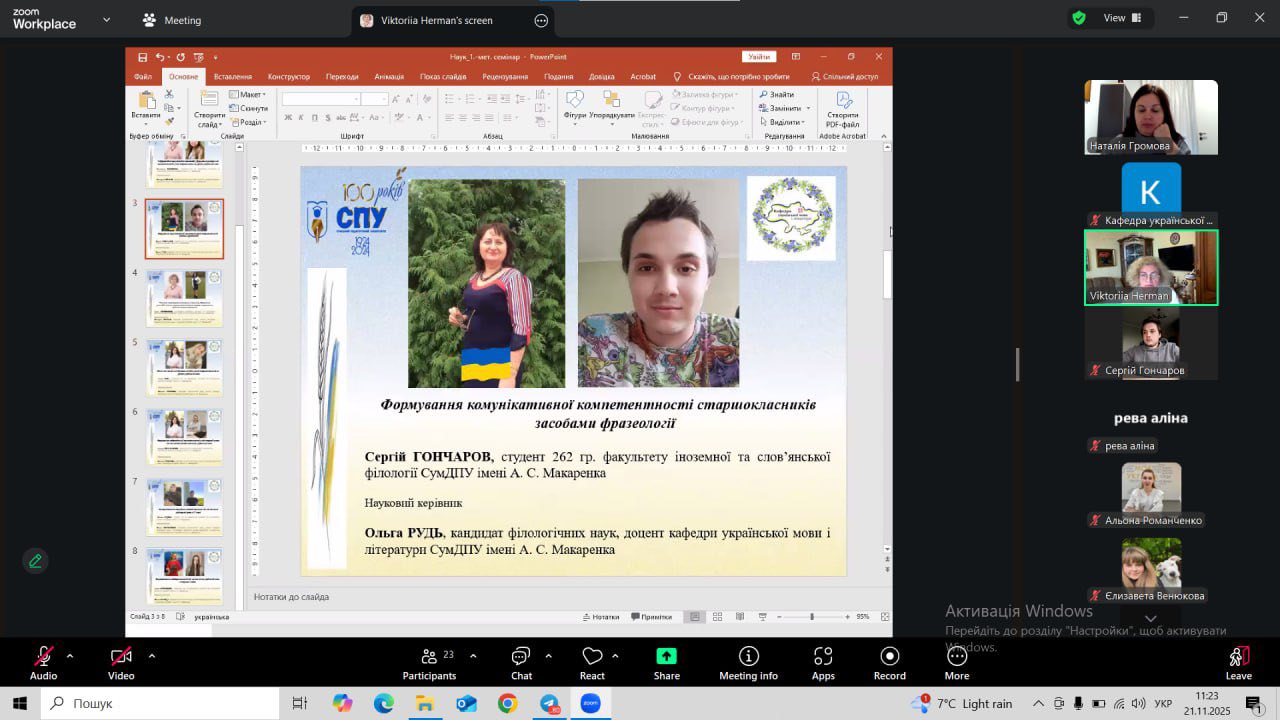The height and width of the screenshot is (720, 1280).
Task: Start recording with the Record button
Action: click(889, 663)
